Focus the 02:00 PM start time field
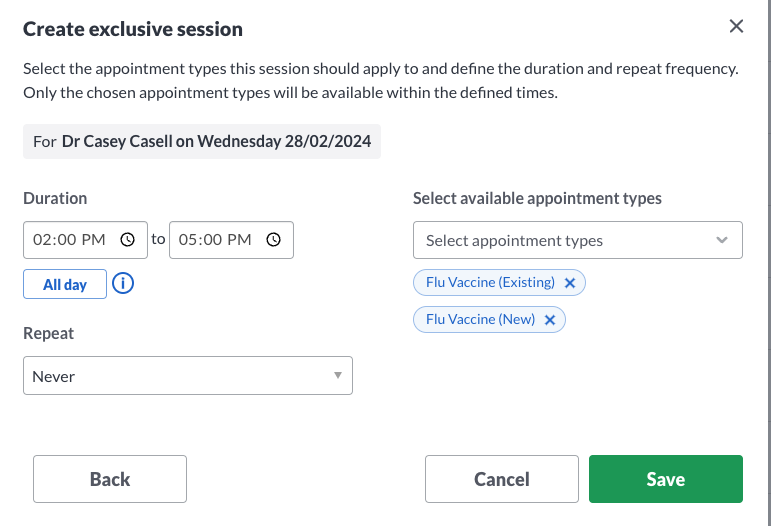Image resolution: width=771 pixels, height=526 pixels. [x=86, y=240]
